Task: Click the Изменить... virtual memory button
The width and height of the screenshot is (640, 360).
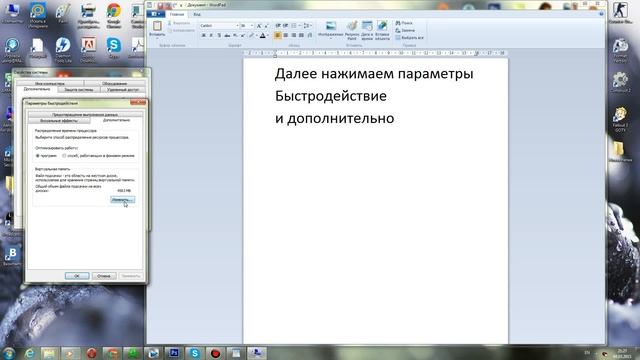Action: coord(122,200)
